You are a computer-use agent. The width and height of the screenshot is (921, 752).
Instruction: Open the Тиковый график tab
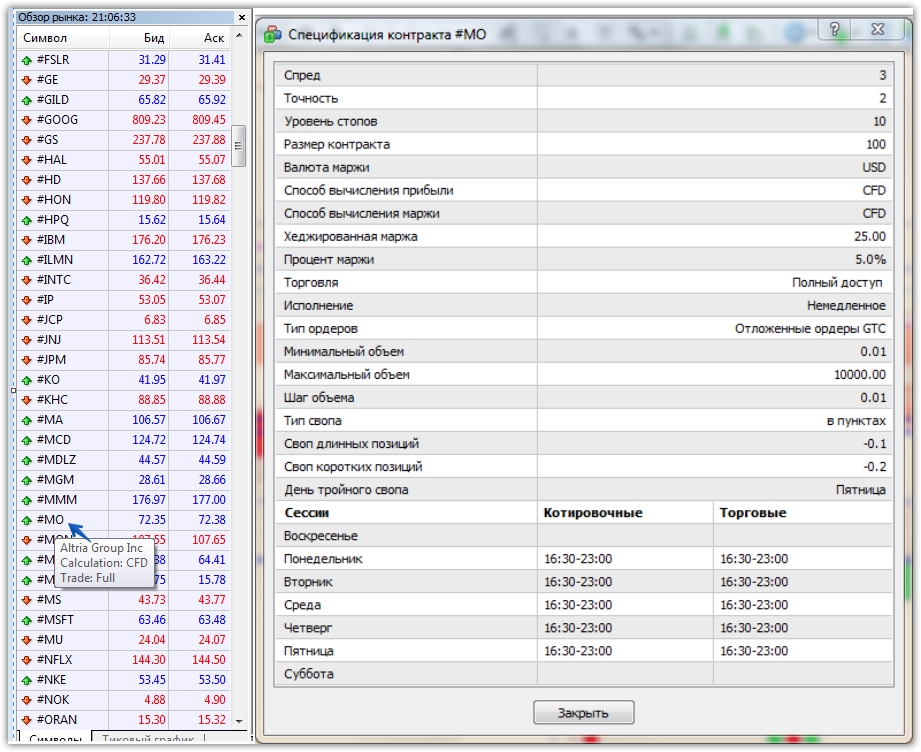point(147,738)
